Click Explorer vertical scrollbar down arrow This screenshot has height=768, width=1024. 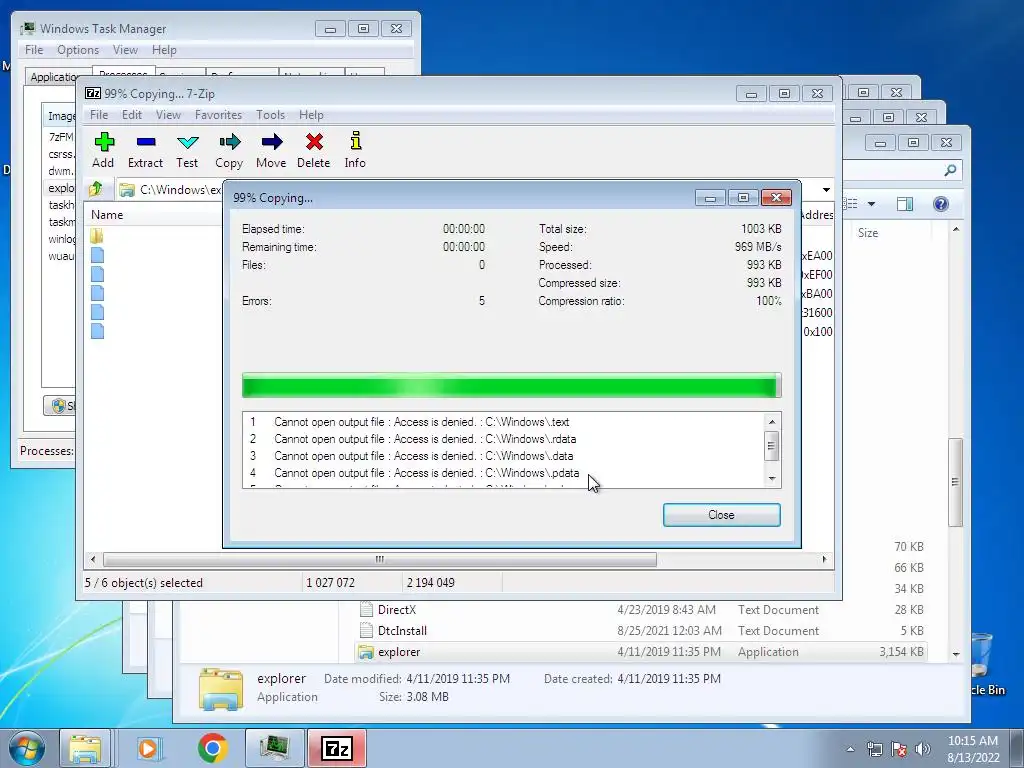(x=955, y=654)
